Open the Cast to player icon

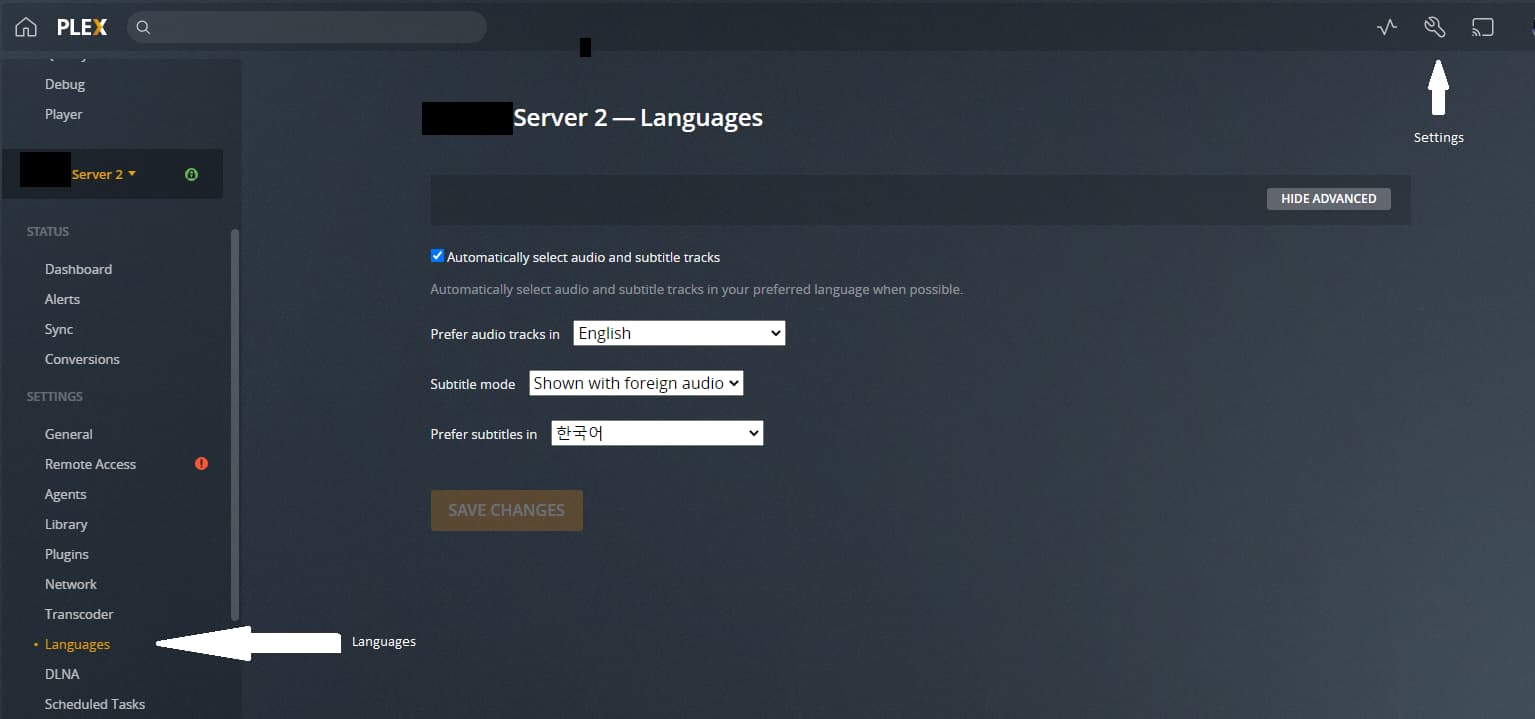1483,27
